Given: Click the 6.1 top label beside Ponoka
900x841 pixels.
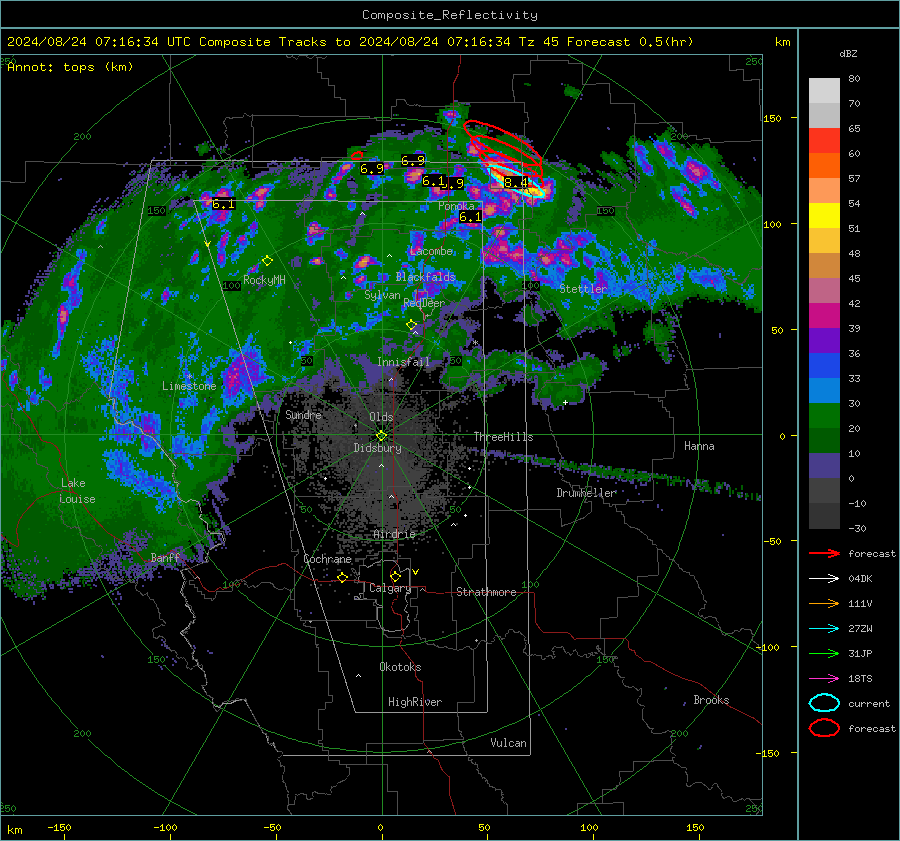Looking at the screenshot, I should pos(470,217).
